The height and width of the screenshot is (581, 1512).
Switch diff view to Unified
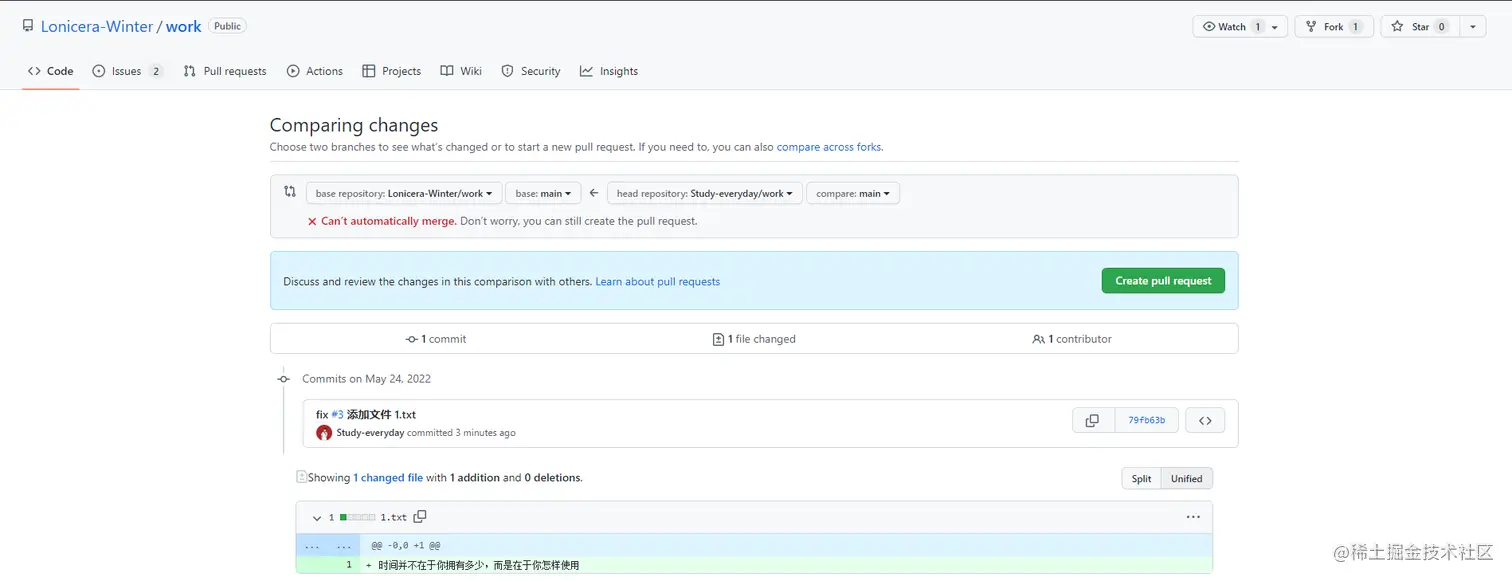[x=1187, y=479]
